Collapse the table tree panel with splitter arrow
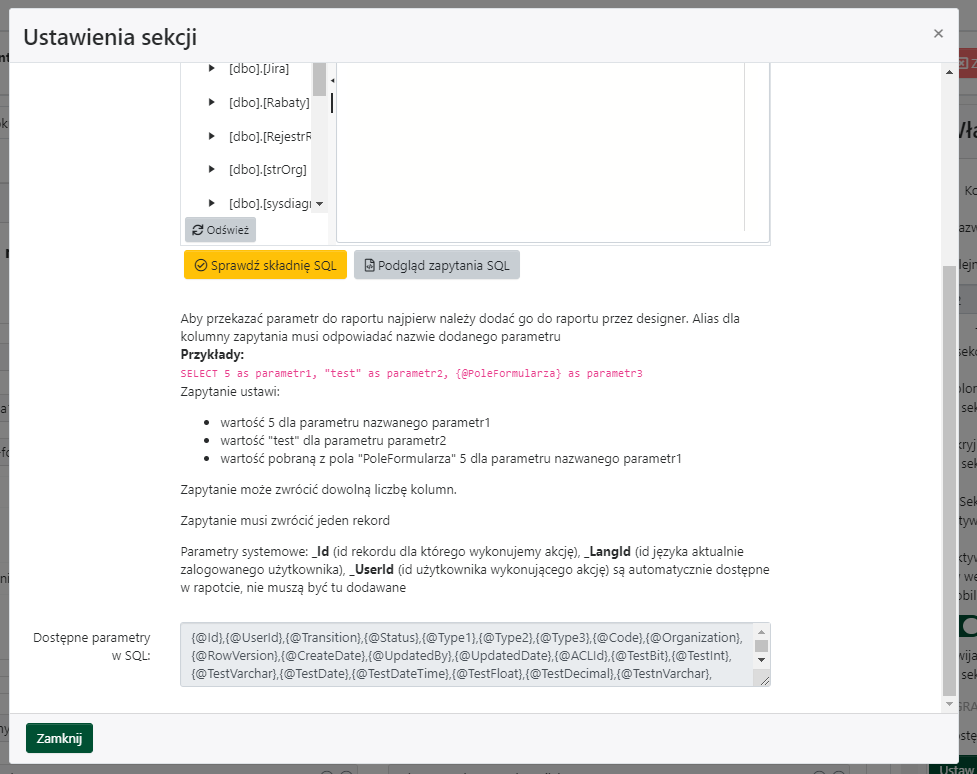 332,81
